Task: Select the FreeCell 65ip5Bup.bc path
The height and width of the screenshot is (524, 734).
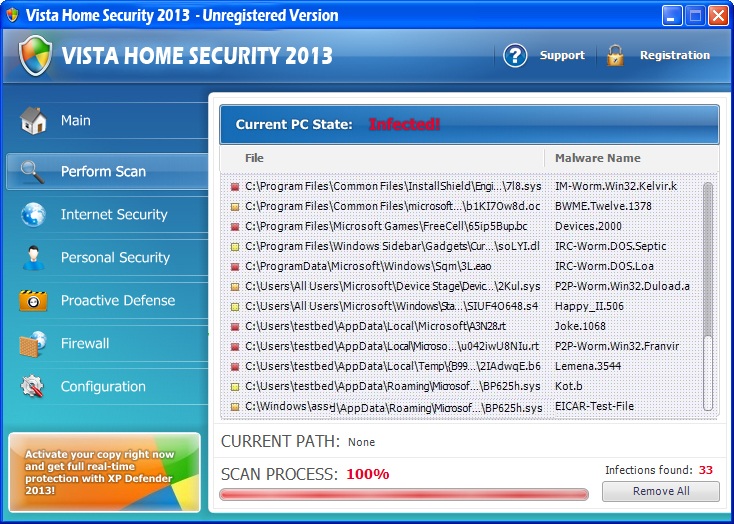Action: pyautogui.click(x=386, y=226)
